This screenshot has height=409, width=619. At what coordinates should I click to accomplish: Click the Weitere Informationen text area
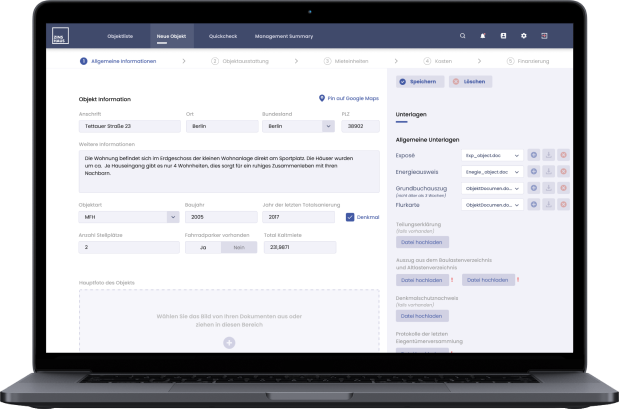coord(229,171)
